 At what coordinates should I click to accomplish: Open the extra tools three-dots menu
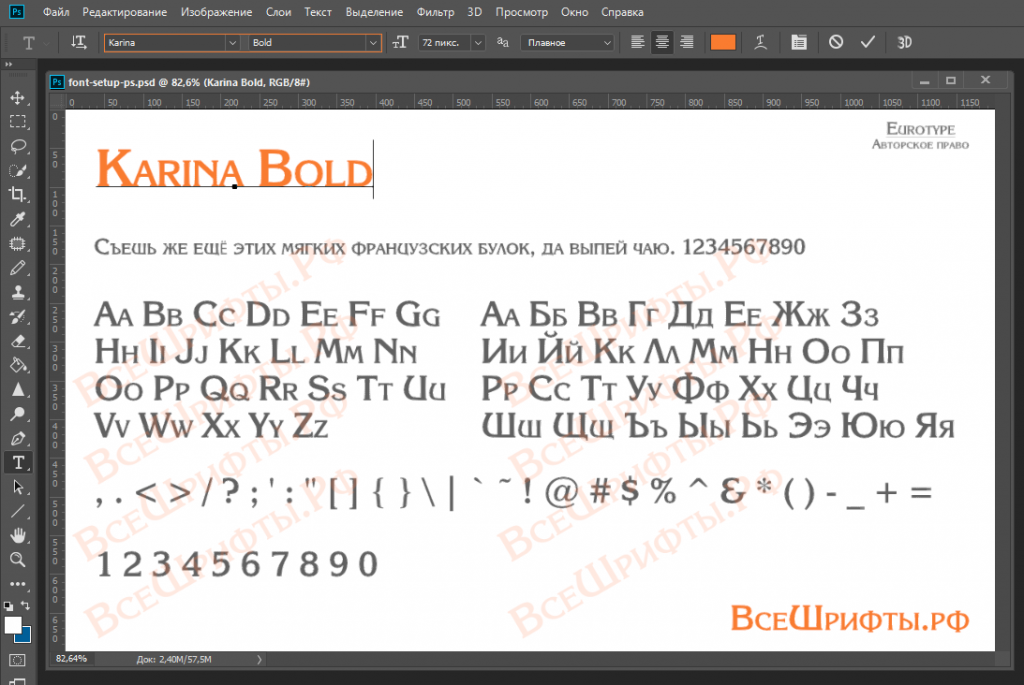coord(18,584)
